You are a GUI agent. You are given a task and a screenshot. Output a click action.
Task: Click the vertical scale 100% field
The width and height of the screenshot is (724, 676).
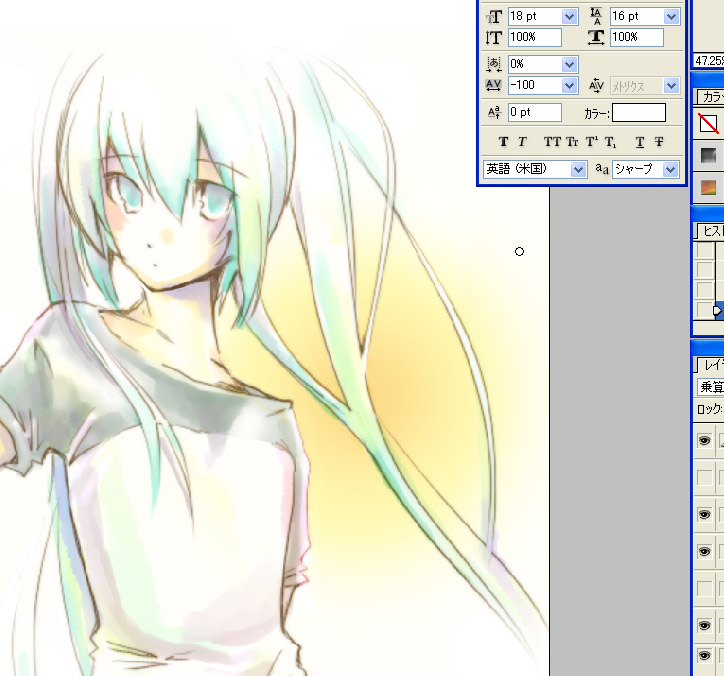(x=535, y=37)
